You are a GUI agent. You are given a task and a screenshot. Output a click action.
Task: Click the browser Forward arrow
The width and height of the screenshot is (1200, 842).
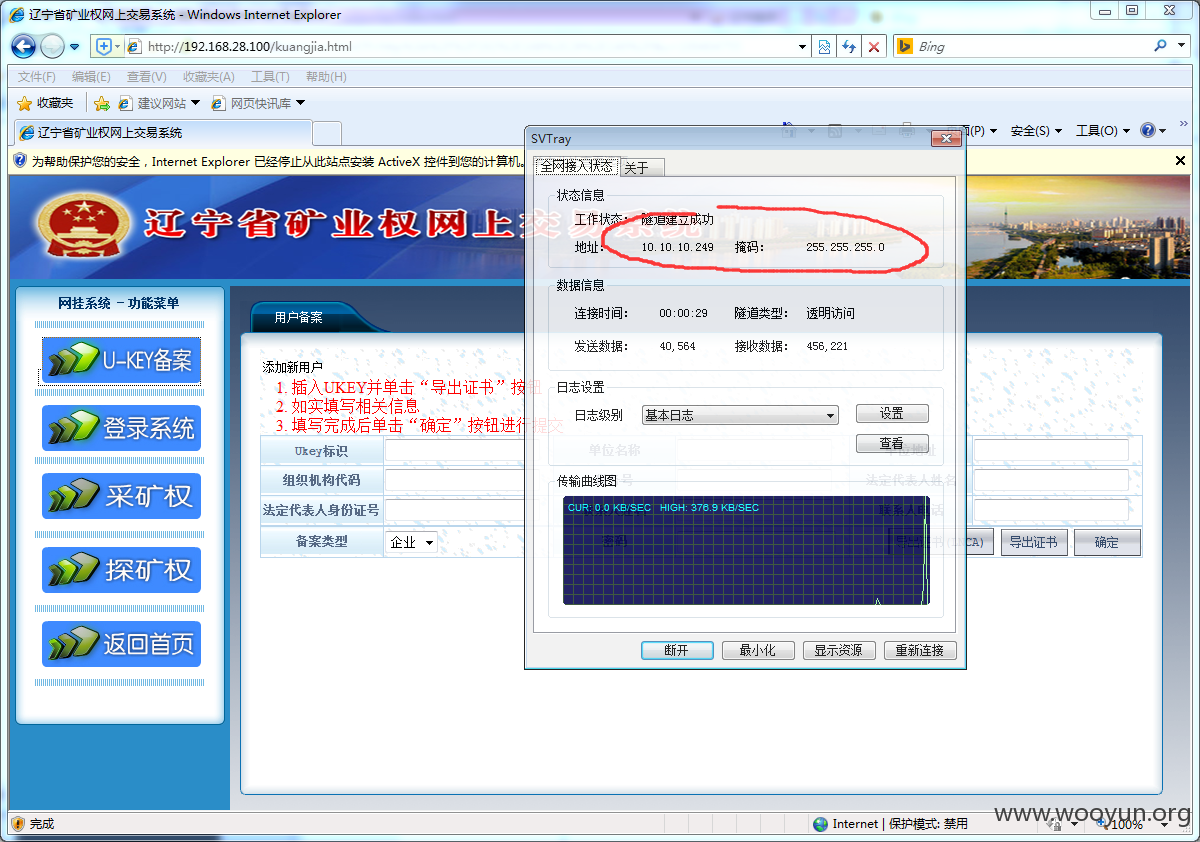pos(52,46)
